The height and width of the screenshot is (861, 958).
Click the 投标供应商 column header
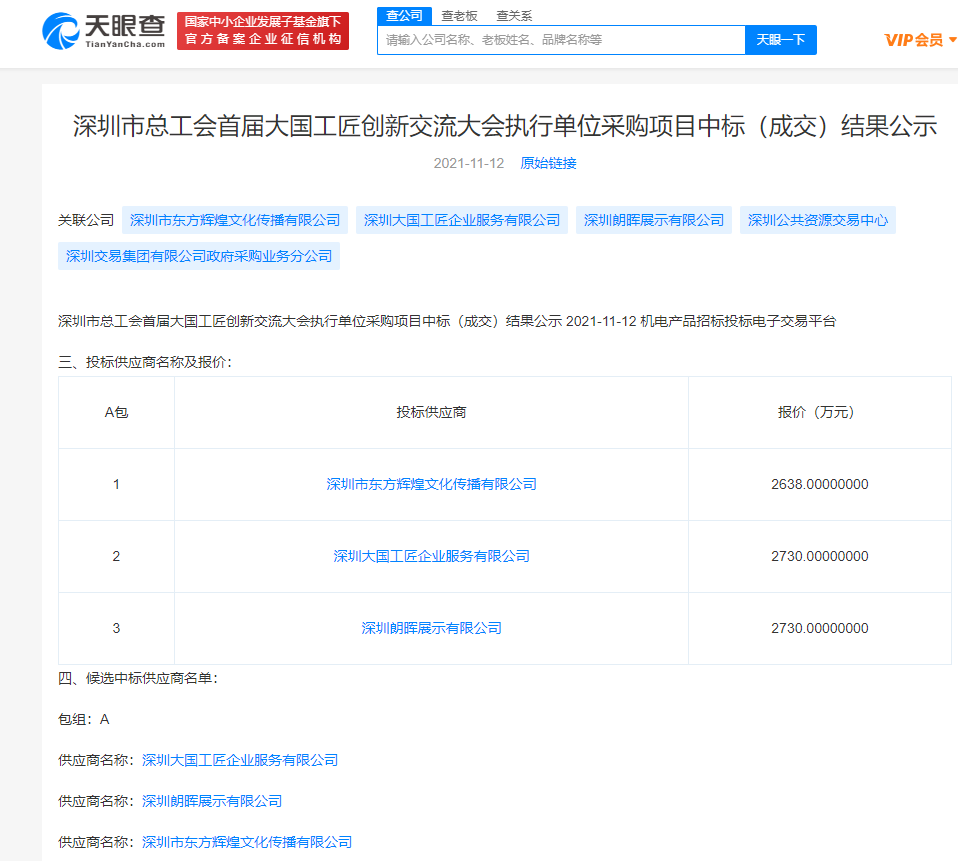point(431,412)
